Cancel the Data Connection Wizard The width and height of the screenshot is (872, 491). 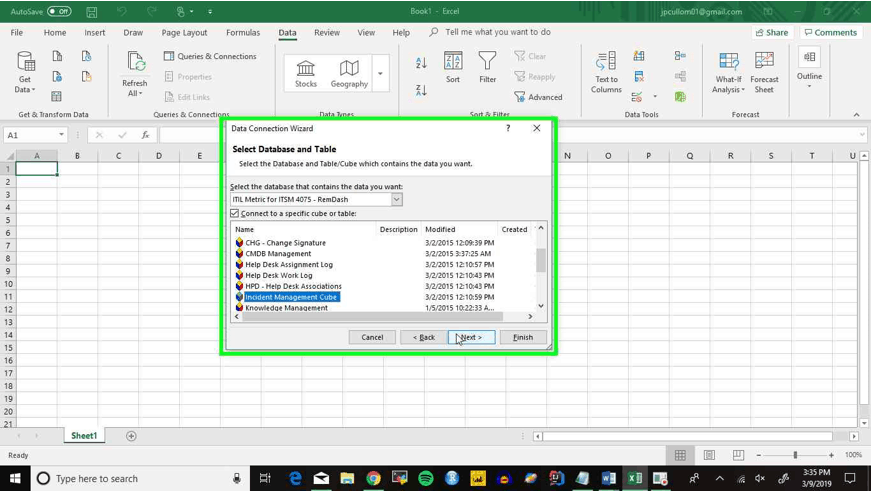coord(372,337)
